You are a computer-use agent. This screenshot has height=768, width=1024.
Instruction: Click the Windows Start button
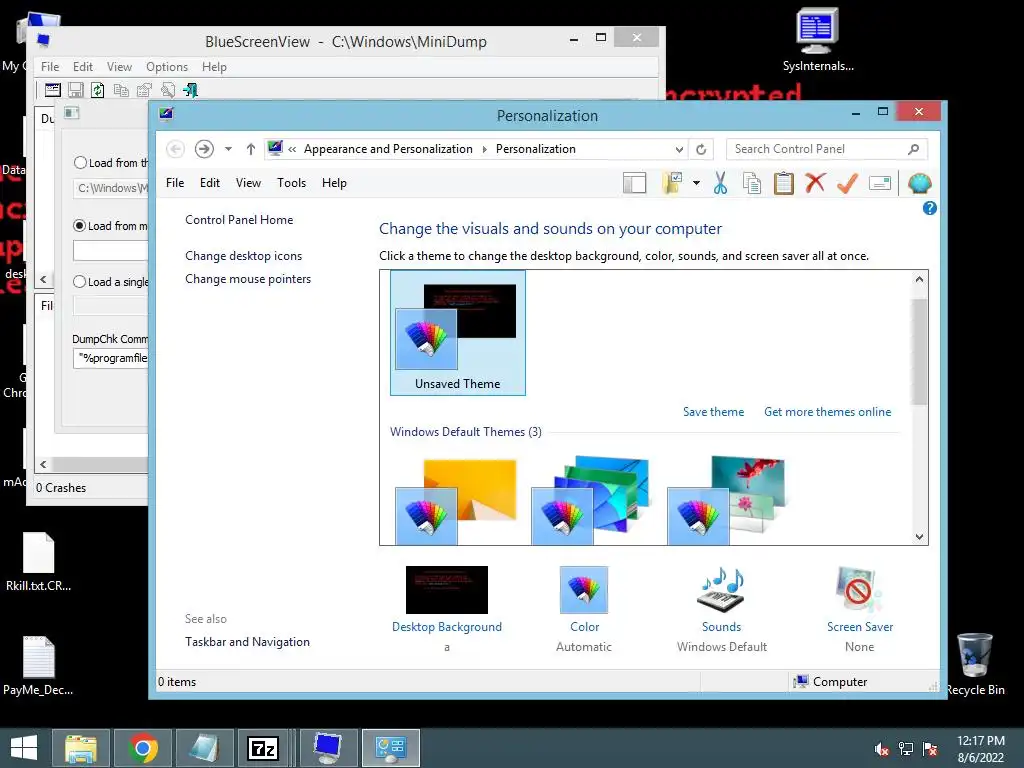point(24,748)
